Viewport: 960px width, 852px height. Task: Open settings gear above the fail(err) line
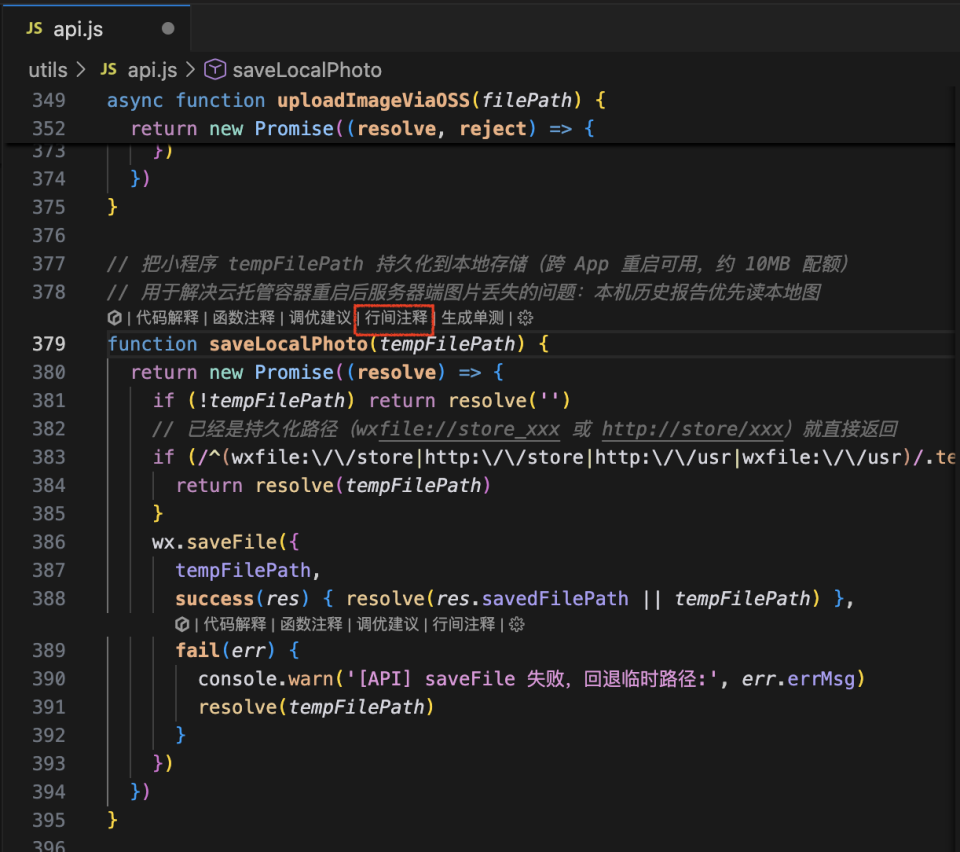pos(517,624)
